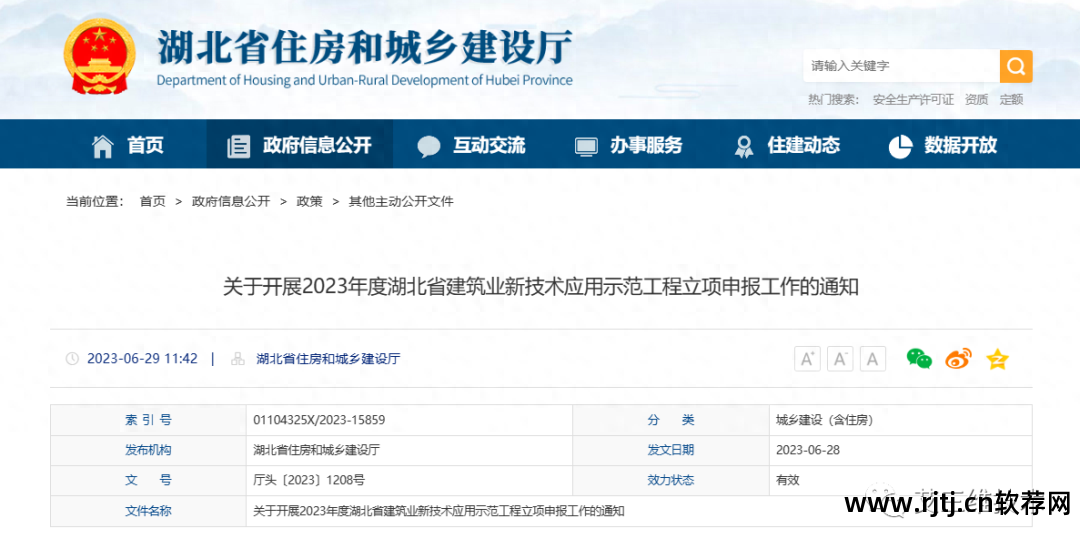Click the orange search magnifier button

pos(1016,66)
